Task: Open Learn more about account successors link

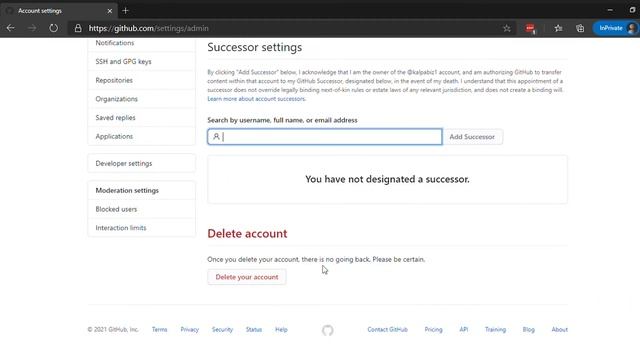Action: tap(256, 99)
